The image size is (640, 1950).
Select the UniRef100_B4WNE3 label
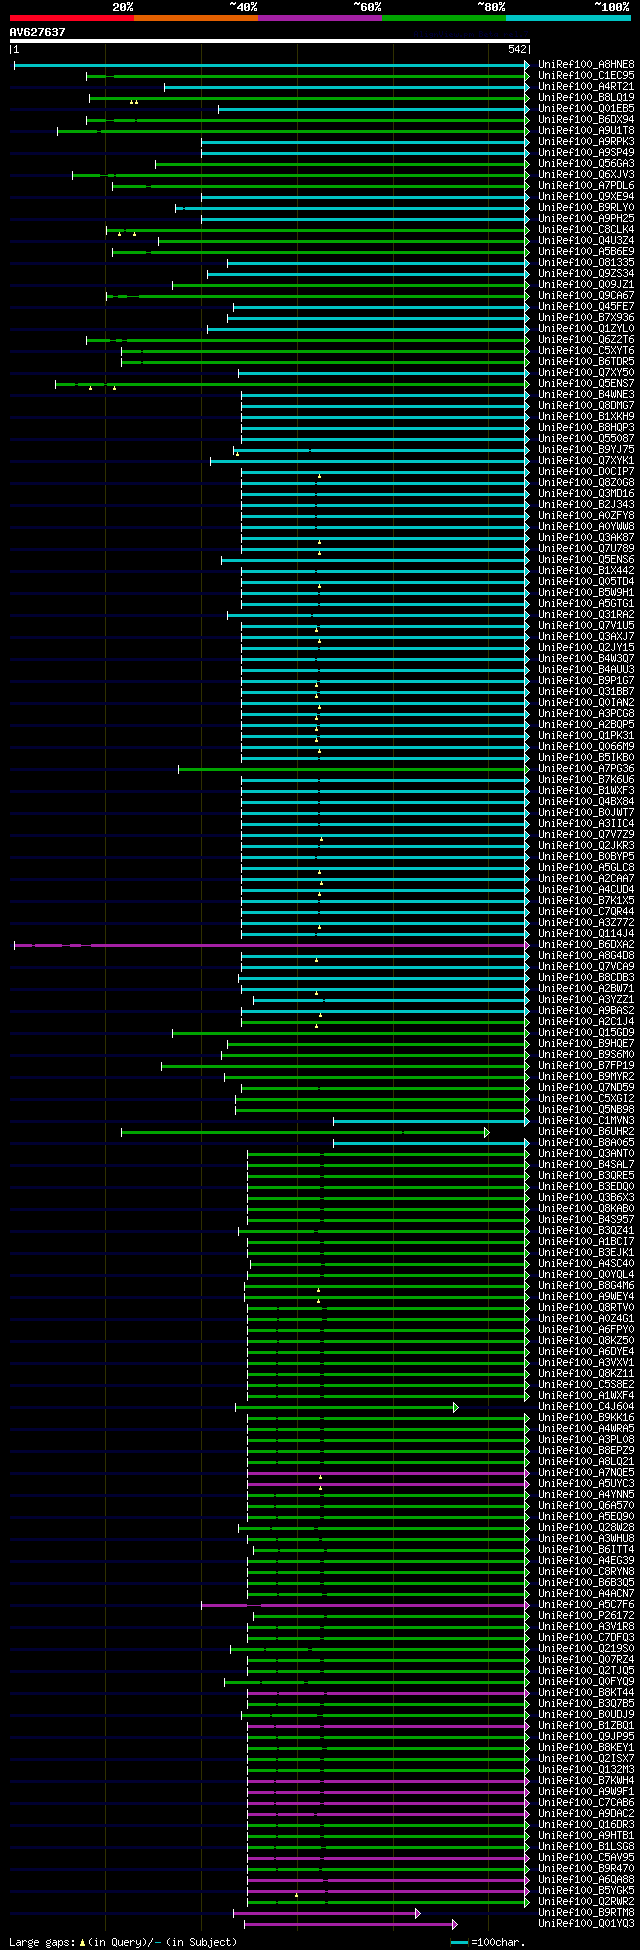tap(586, 394)
